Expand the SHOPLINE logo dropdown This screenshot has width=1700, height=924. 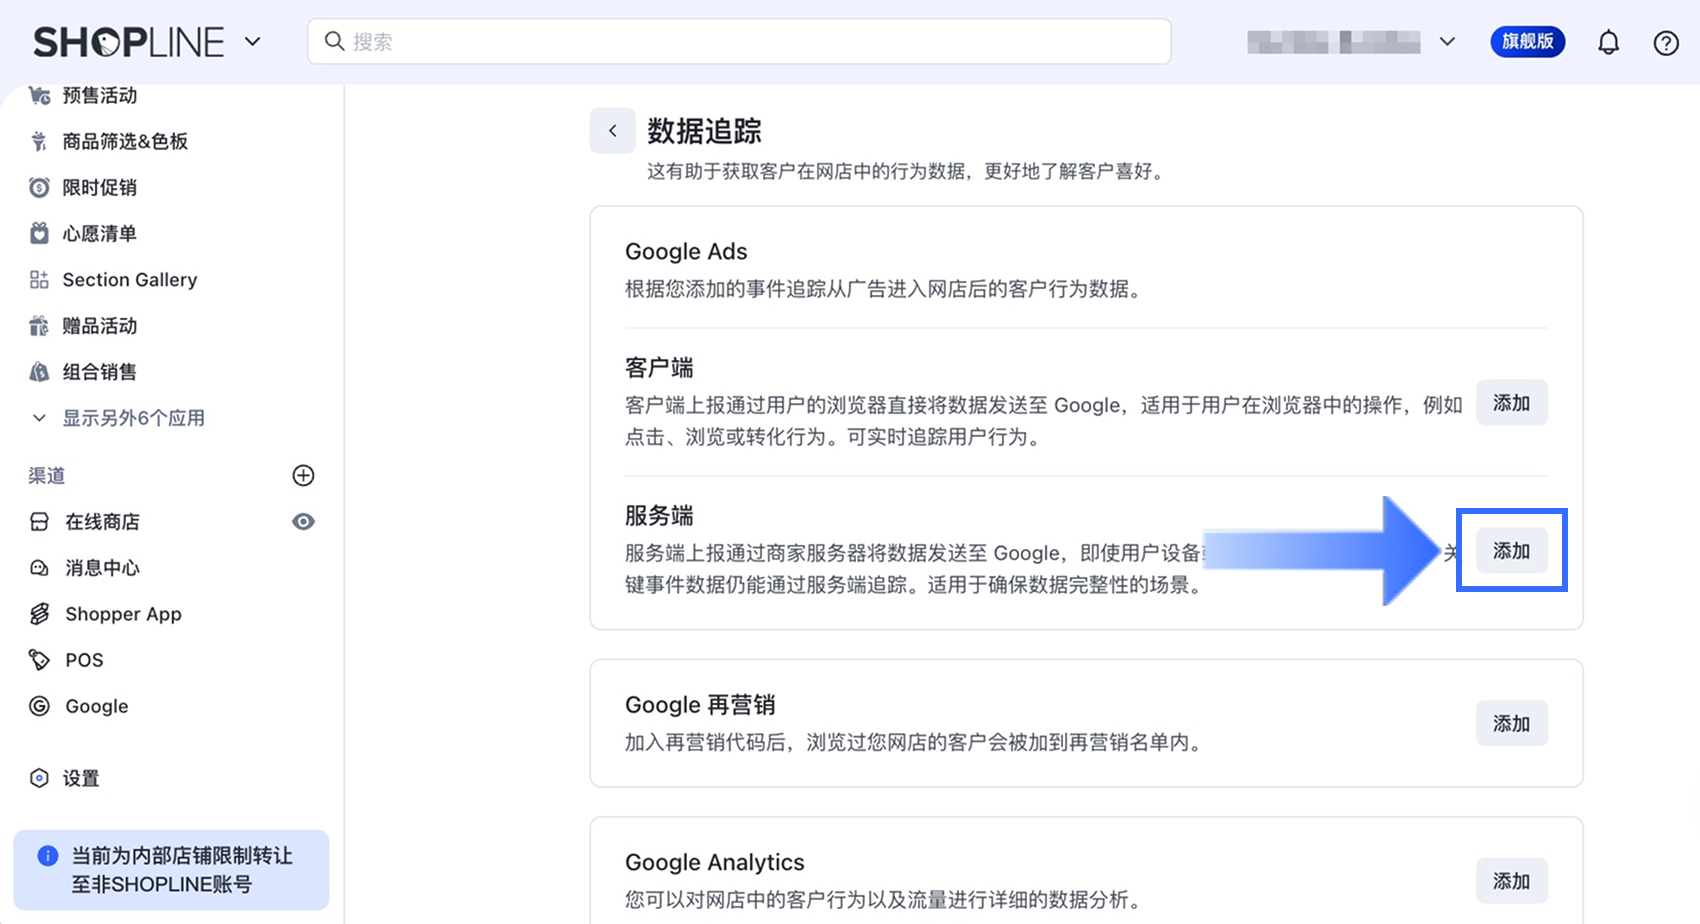coord(253,42)
